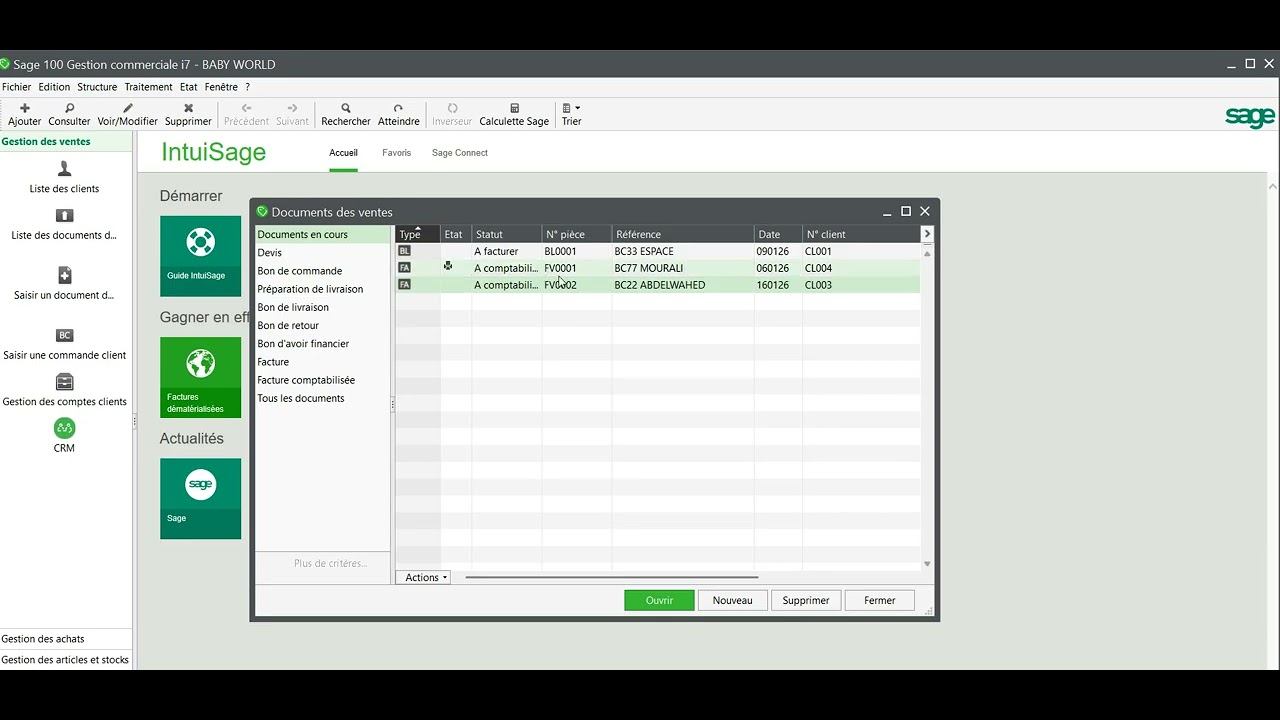The width and height of the screenshot is (1280, 720).
Task: Click the BC22 ABDELWAHED reference cell
Action: [682, 285]
